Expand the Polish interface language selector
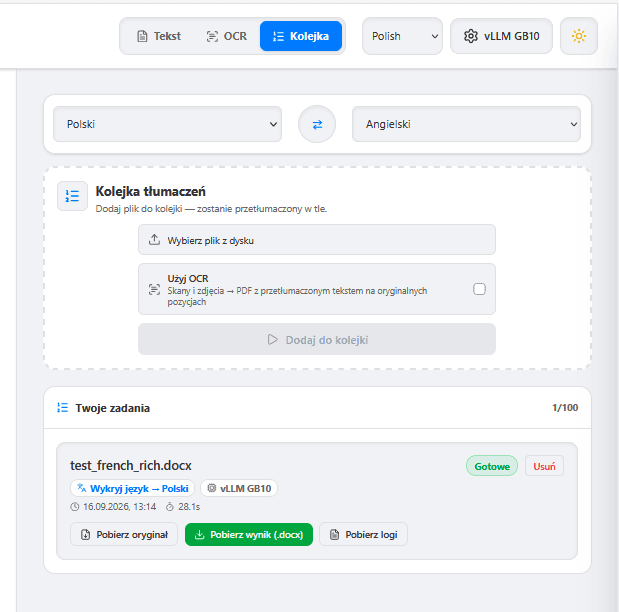The width and height of the screenshot is (619, 612). click(x=402, y=36)
